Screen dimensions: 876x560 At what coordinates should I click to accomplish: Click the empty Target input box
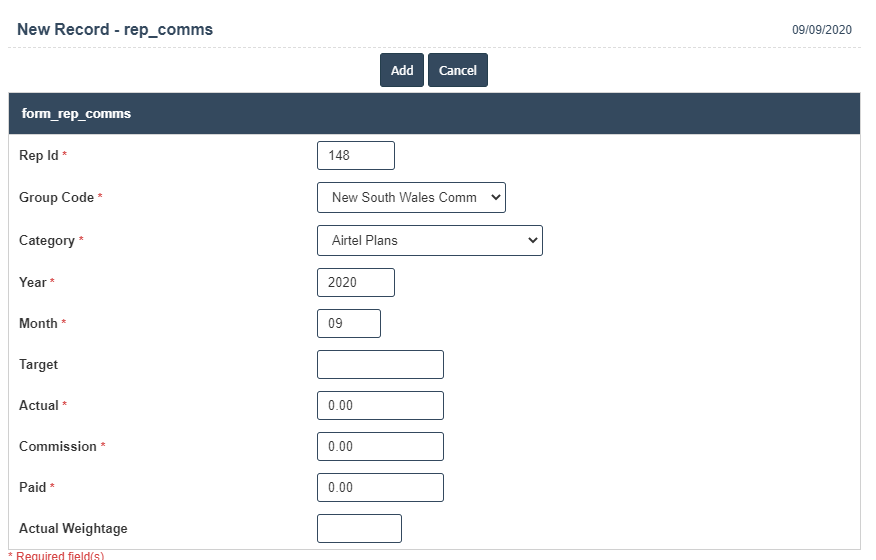(380, 365)
